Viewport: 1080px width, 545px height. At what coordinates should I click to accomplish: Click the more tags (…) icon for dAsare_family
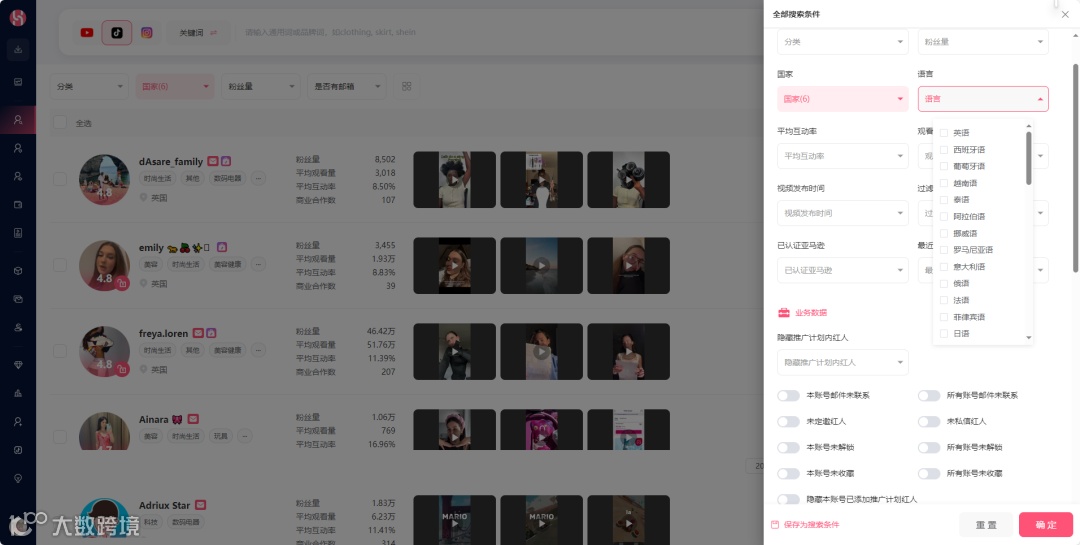258,178
